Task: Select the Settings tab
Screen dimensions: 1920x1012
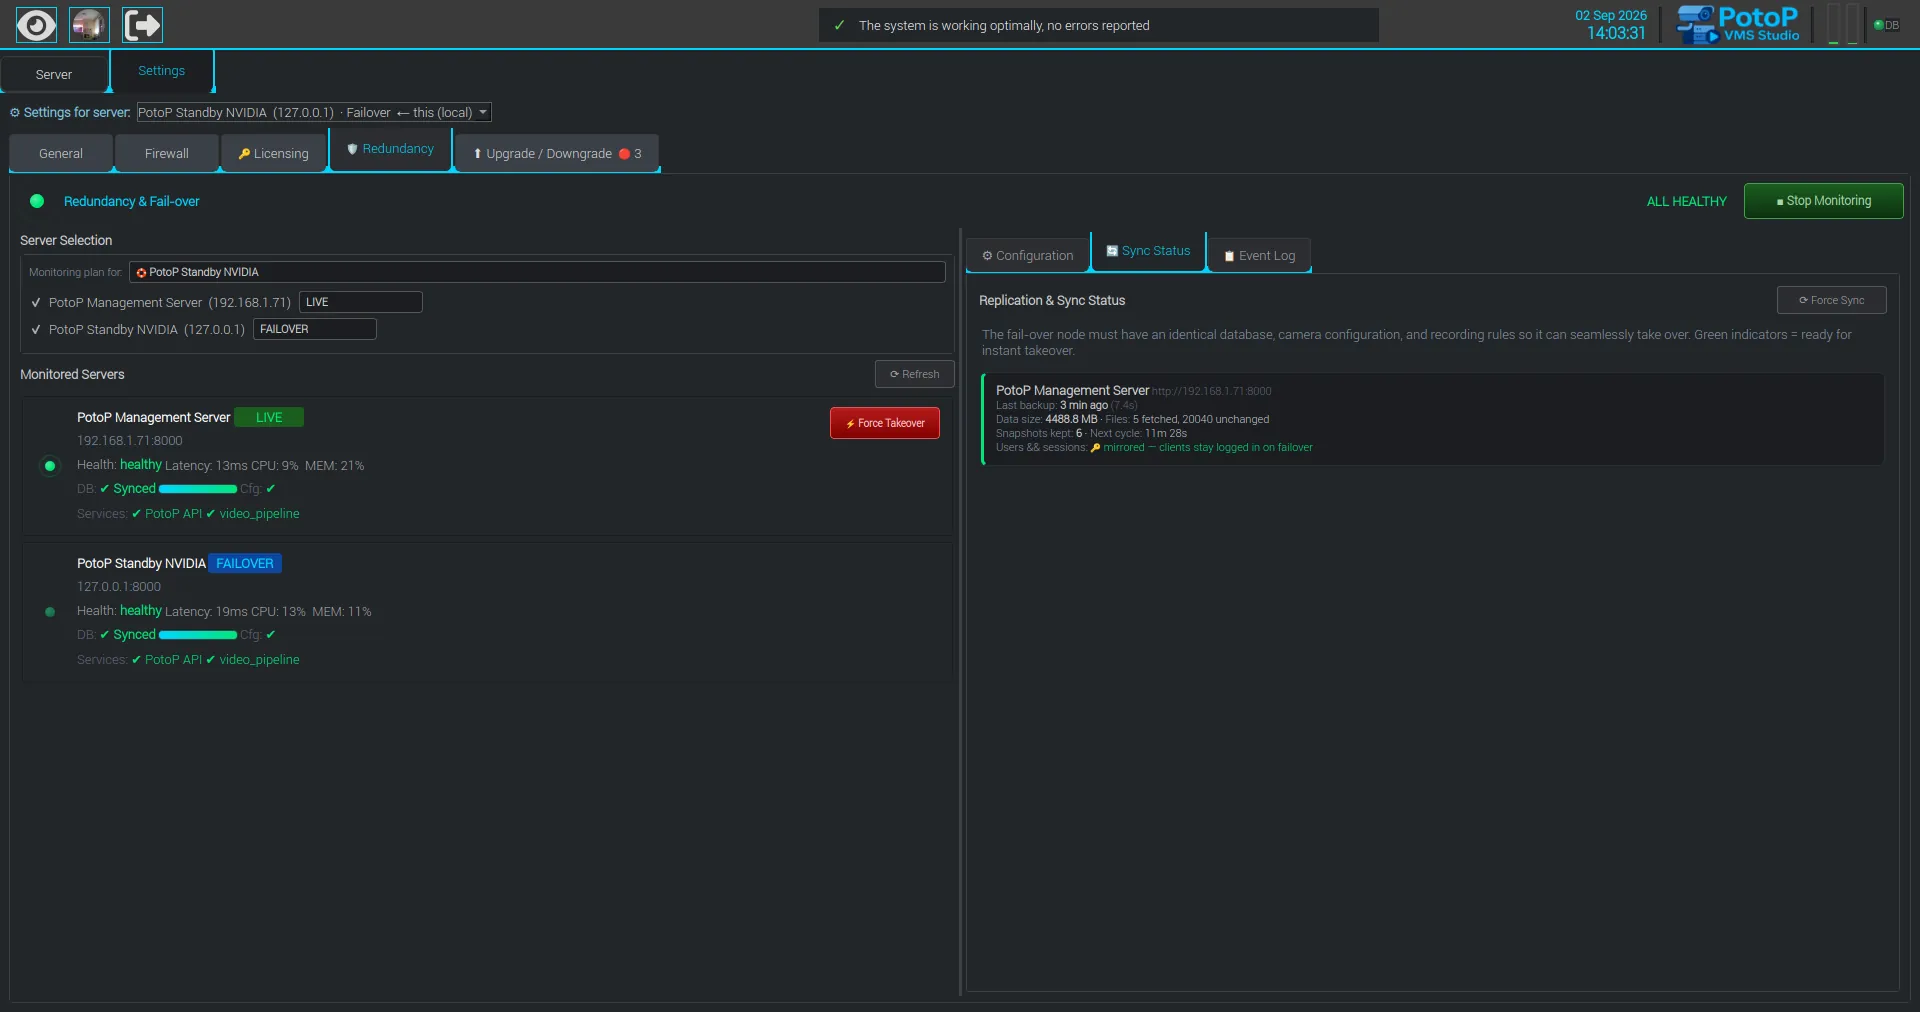Action: pos(162,71)
